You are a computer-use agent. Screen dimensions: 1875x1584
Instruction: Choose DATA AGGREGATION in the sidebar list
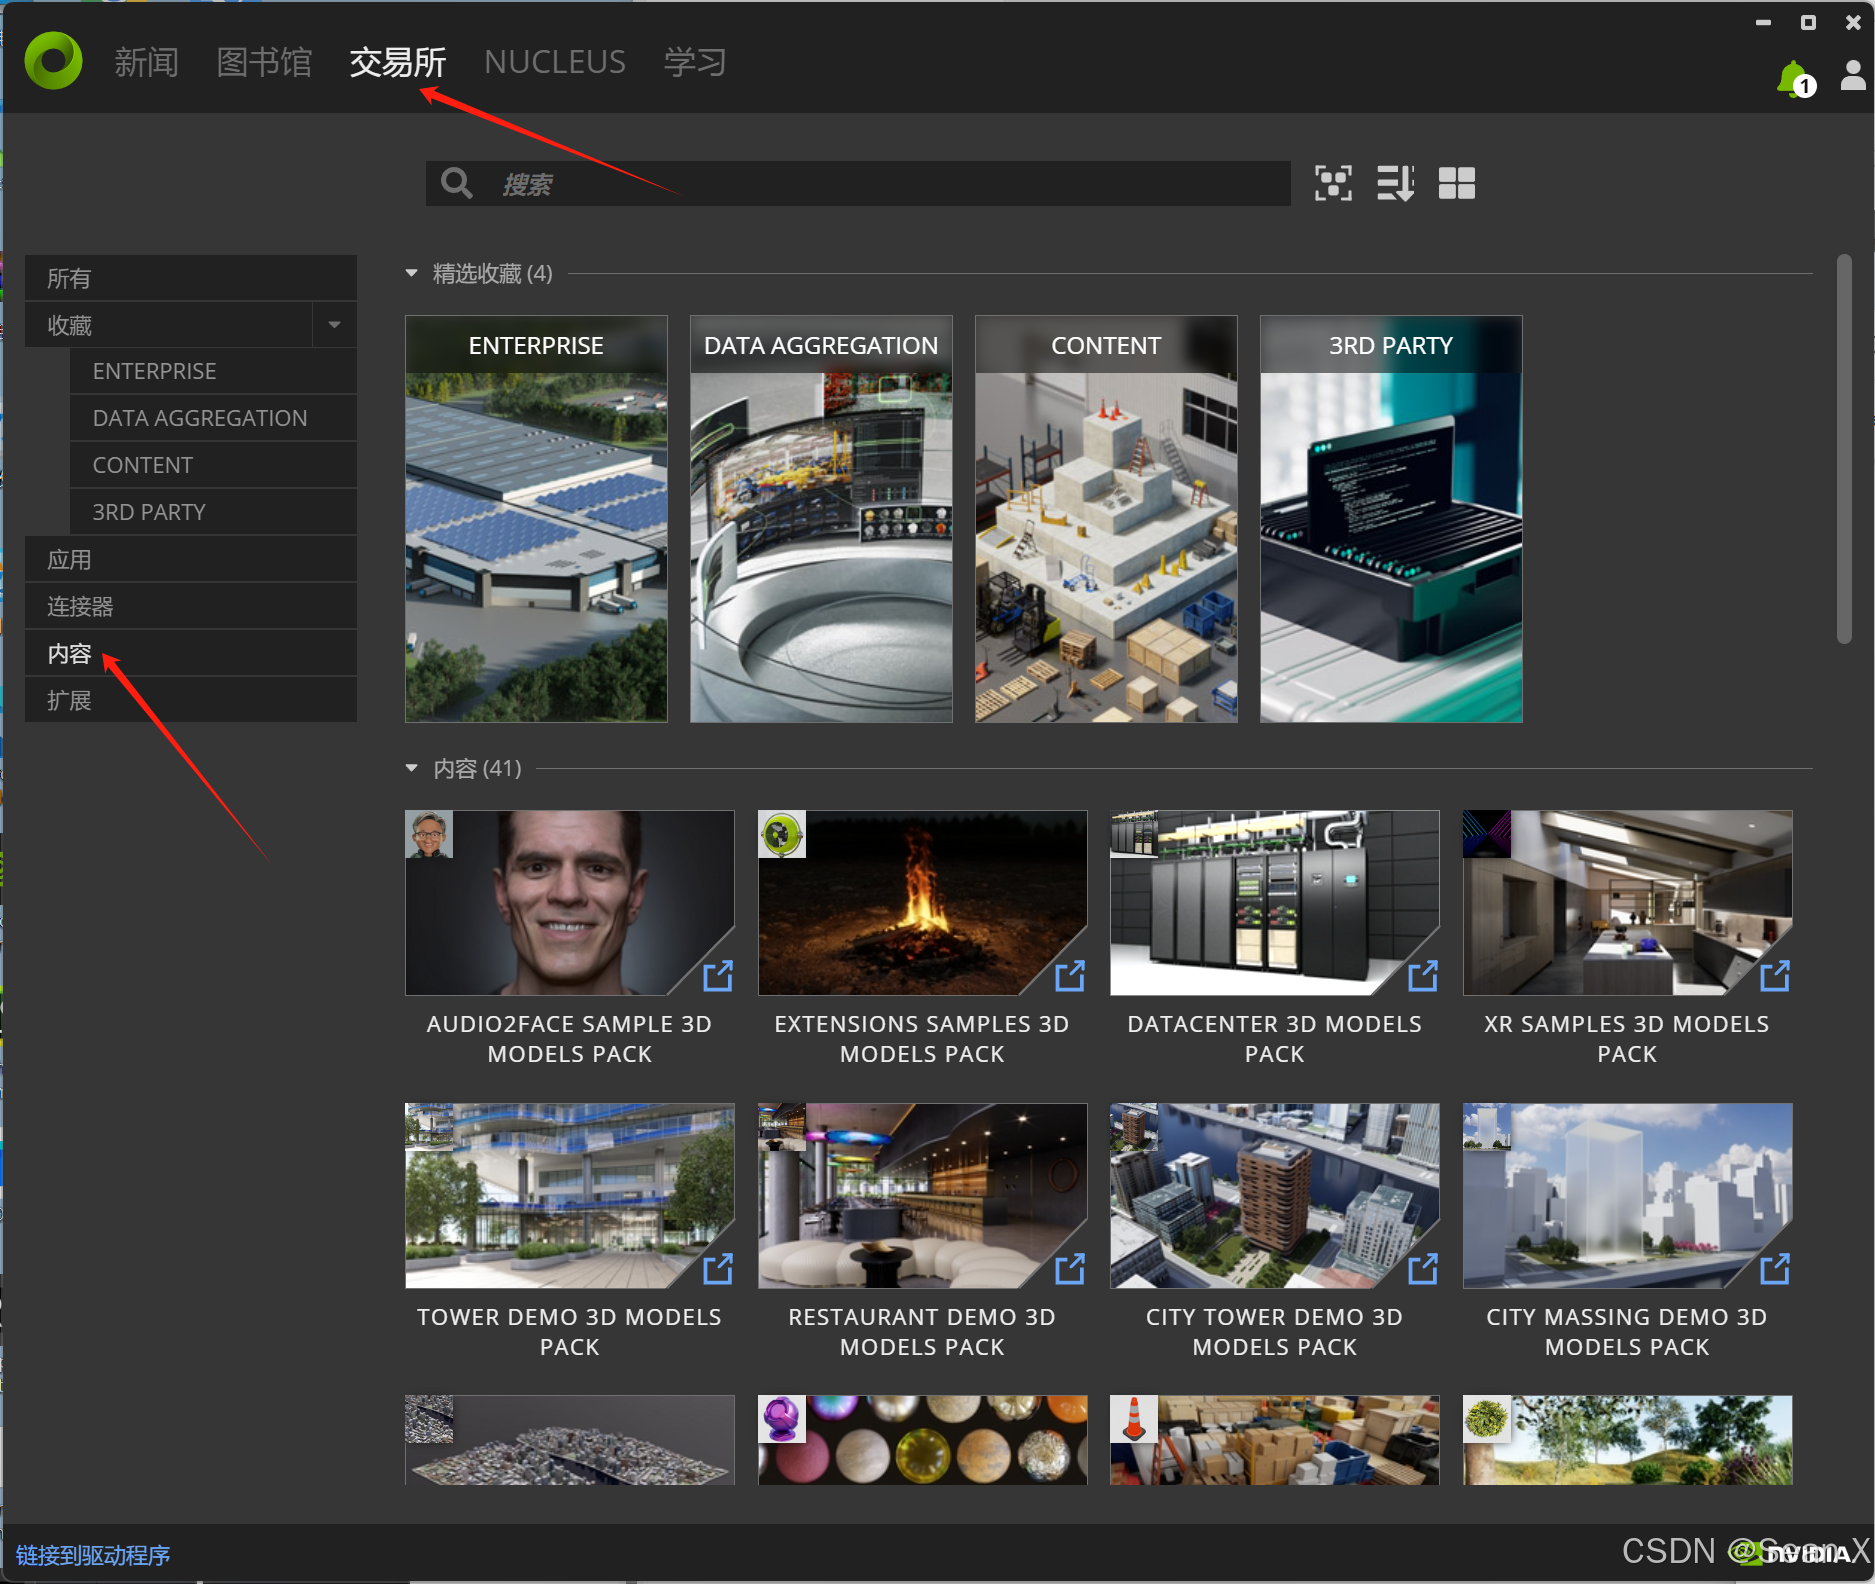[213, 418]
